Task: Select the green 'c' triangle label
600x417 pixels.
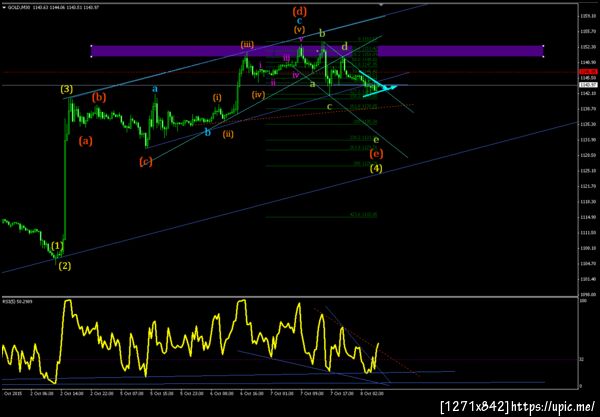Action: pyautogui.click(x=329, y=107)
